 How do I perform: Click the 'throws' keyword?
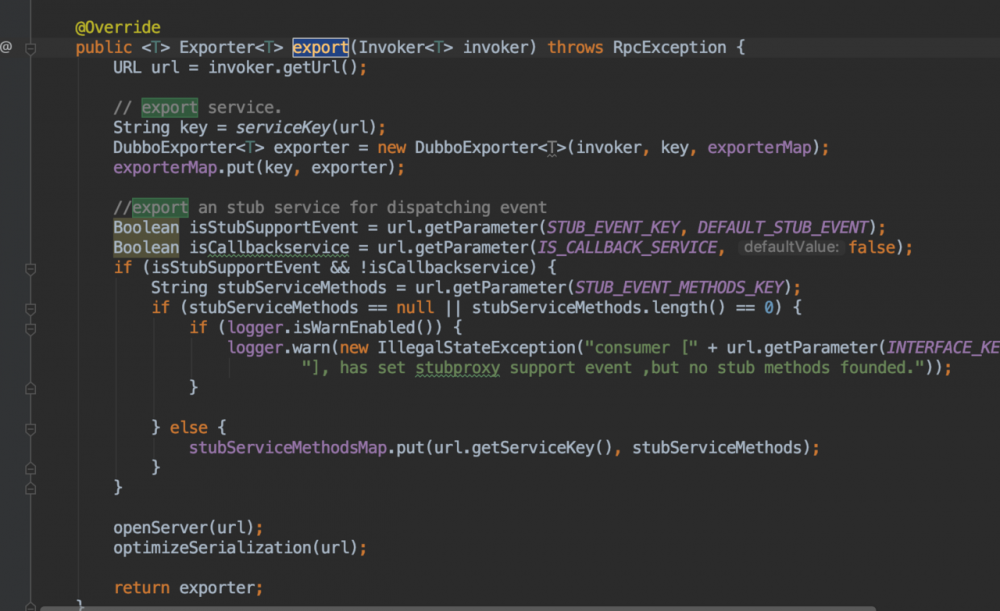[575, 47]
